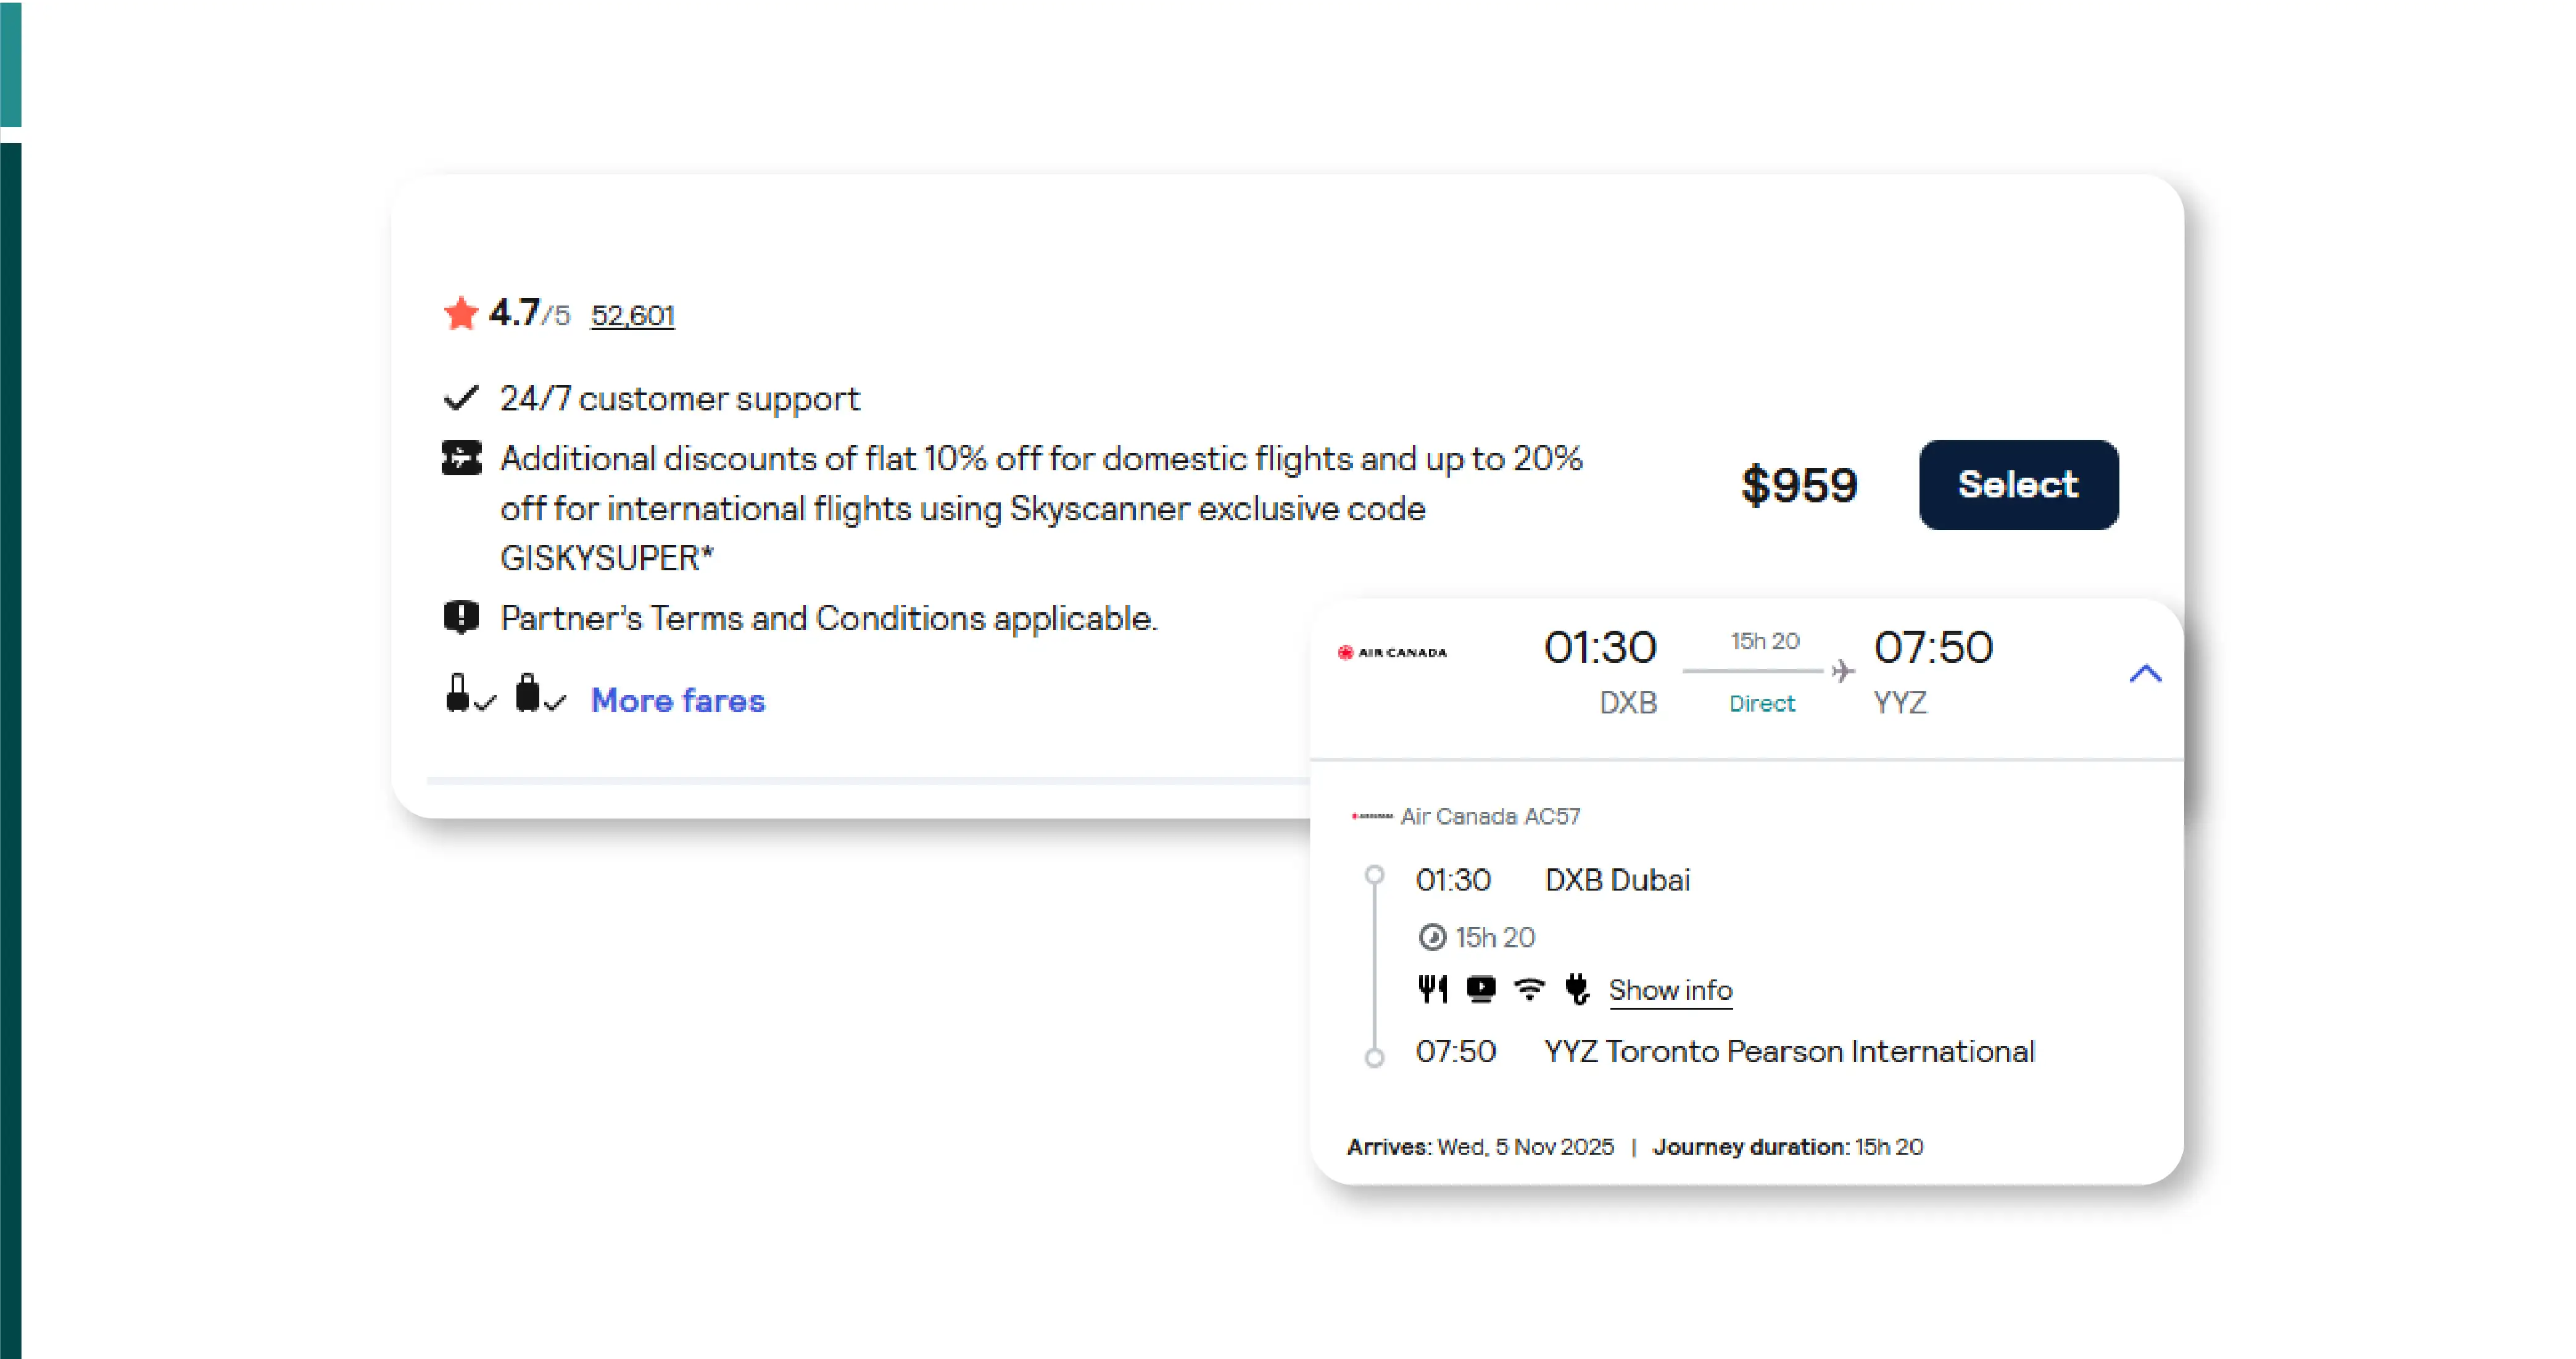Click the discount ticket icon

click(x=461, y=458)
